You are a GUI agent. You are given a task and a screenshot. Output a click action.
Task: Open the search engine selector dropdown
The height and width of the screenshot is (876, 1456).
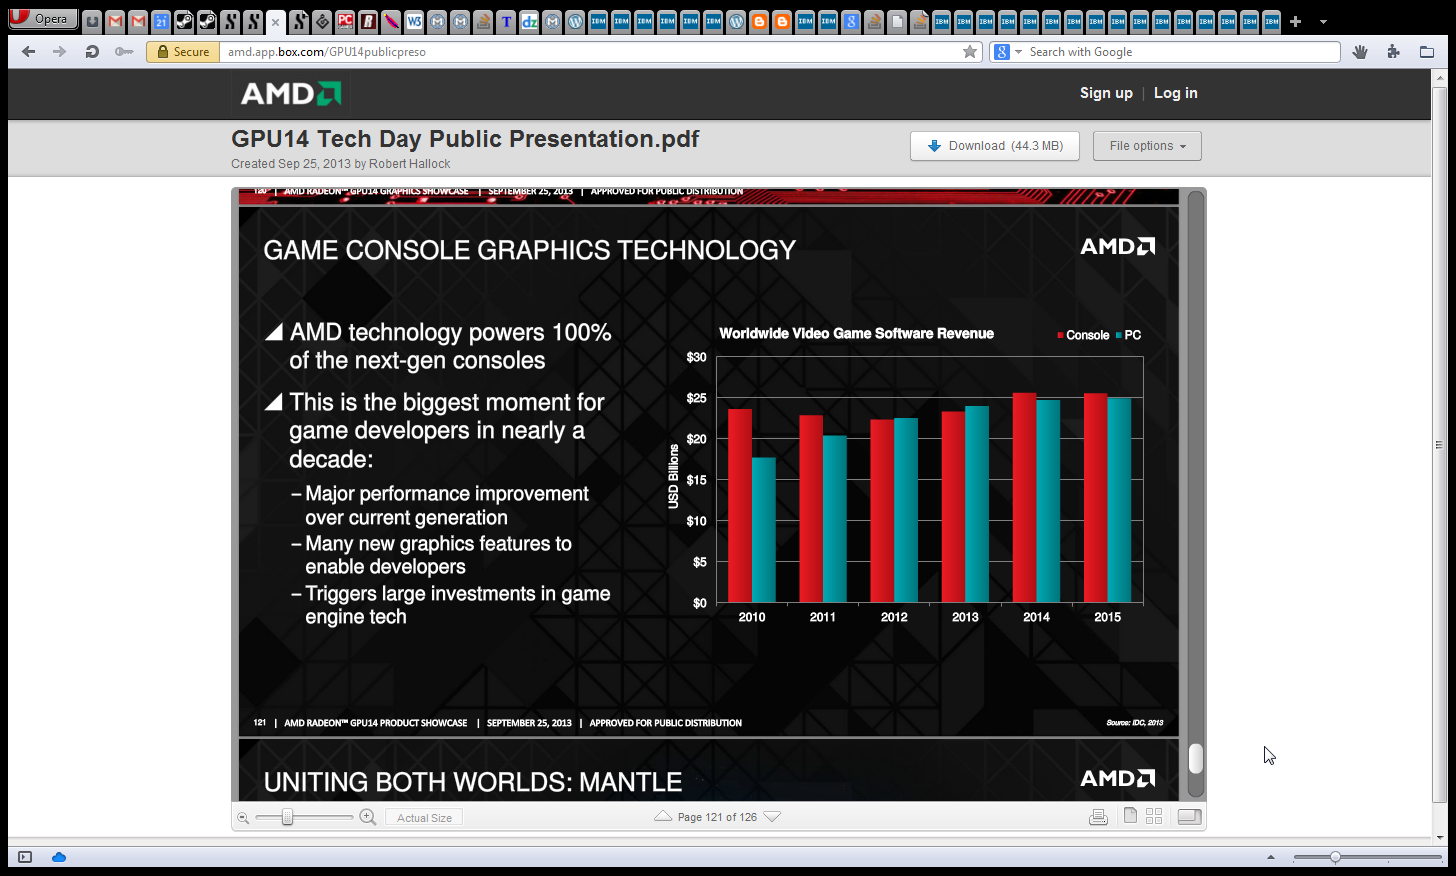click(1007, 52)
